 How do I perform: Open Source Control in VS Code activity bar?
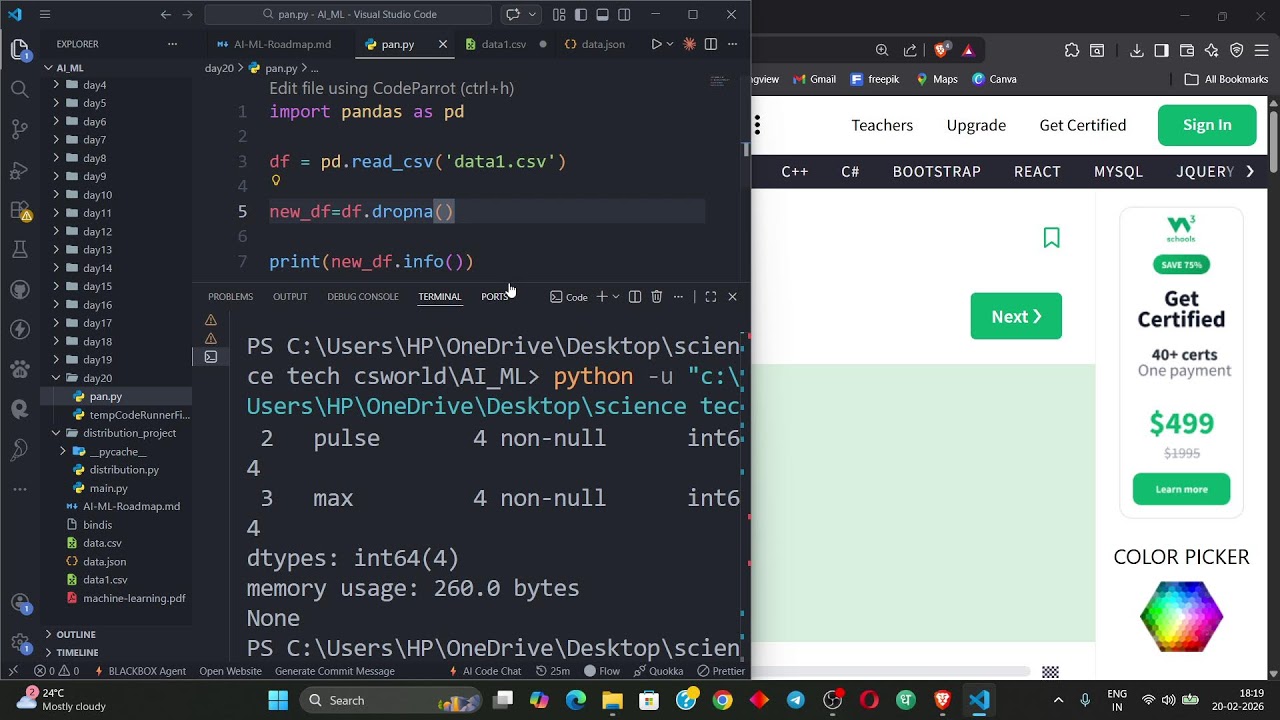(19, 129)
